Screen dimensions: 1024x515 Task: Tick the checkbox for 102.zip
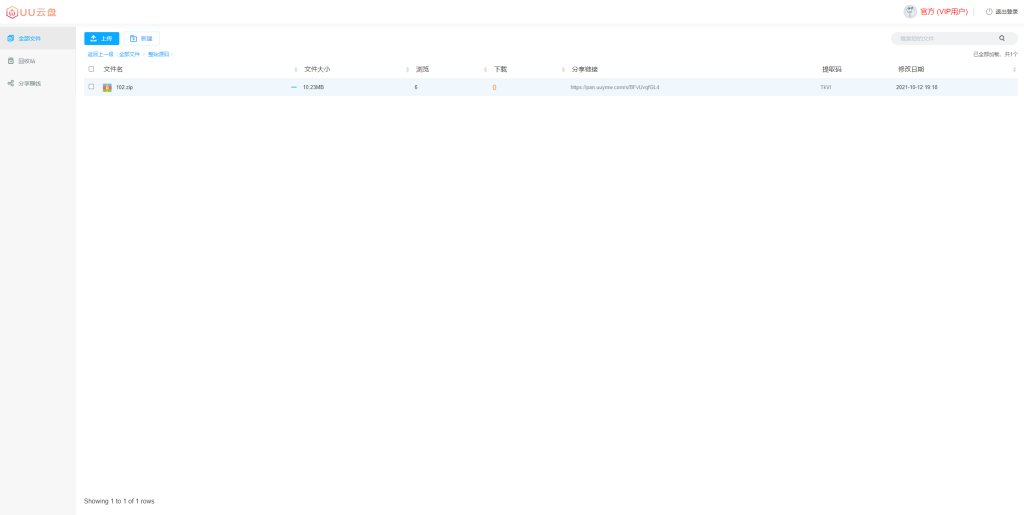pos(91,87)
